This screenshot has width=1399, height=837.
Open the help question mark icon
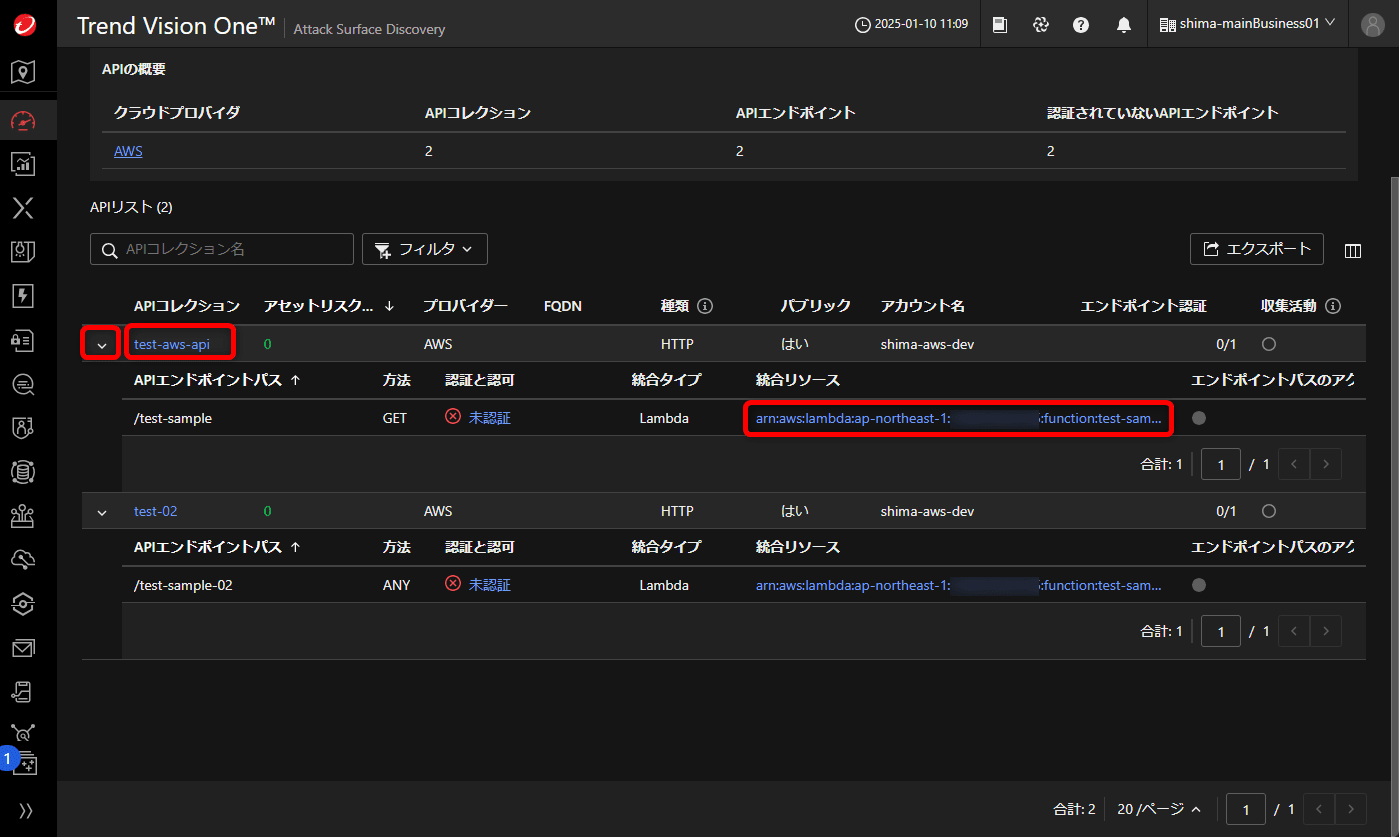1081,25
